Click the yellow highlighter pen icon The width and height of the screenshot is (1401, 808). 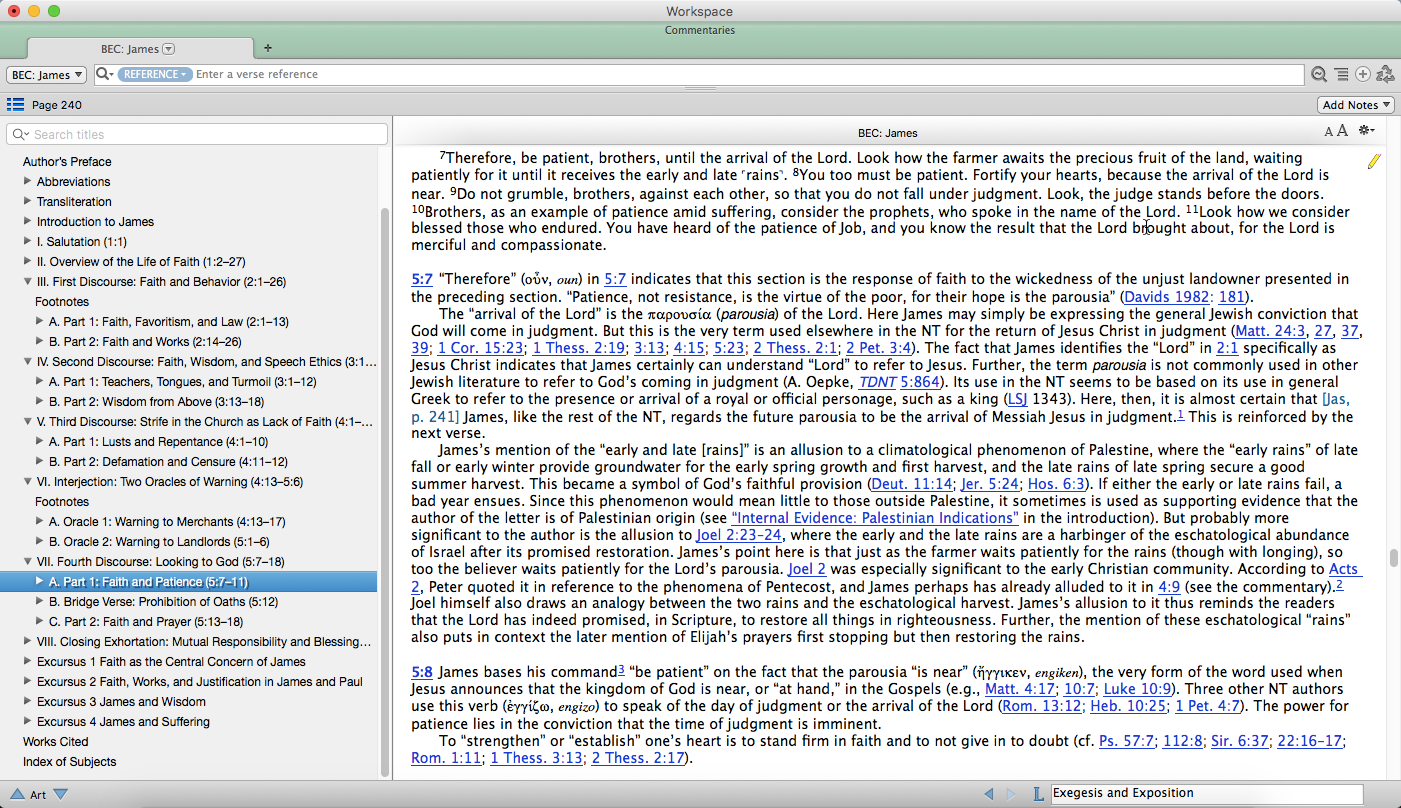[x=1373, y=161]
